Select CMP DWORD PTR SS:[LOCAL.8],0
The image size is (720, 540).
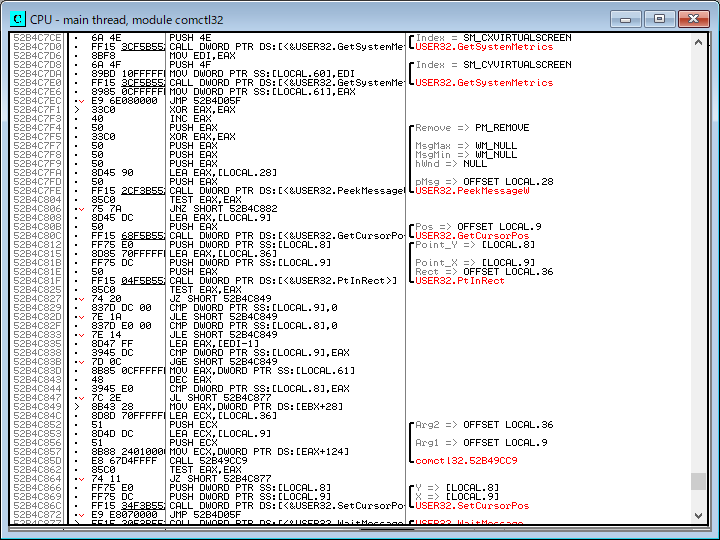coord(253,326)
